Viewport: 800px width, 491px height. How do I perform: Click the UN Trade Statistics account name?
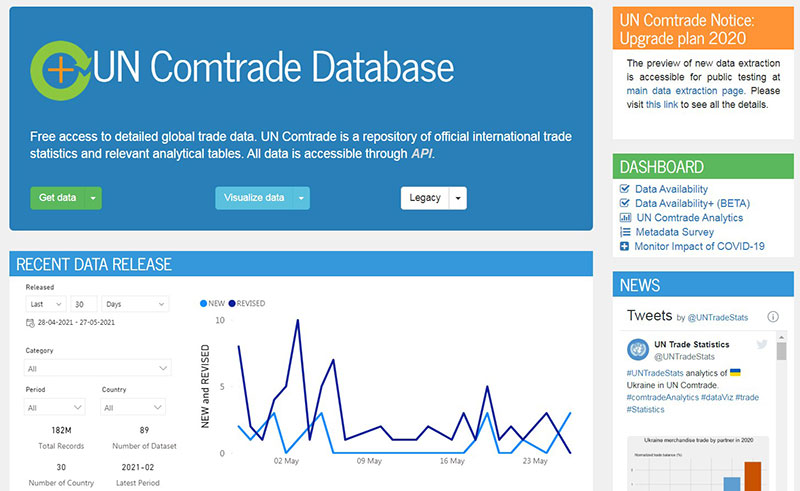pyautogui.click(x=692, y=345)
